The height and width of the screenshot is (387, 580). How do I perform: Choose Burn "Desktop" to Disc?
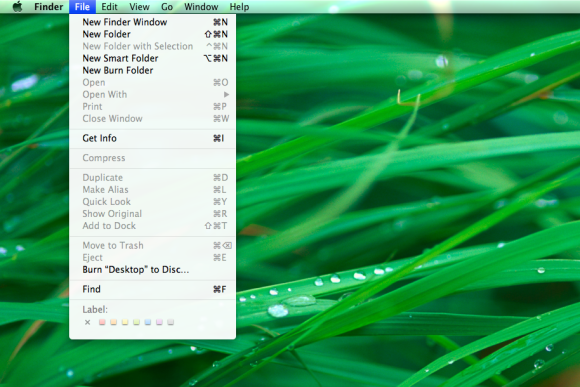point(152,270)
